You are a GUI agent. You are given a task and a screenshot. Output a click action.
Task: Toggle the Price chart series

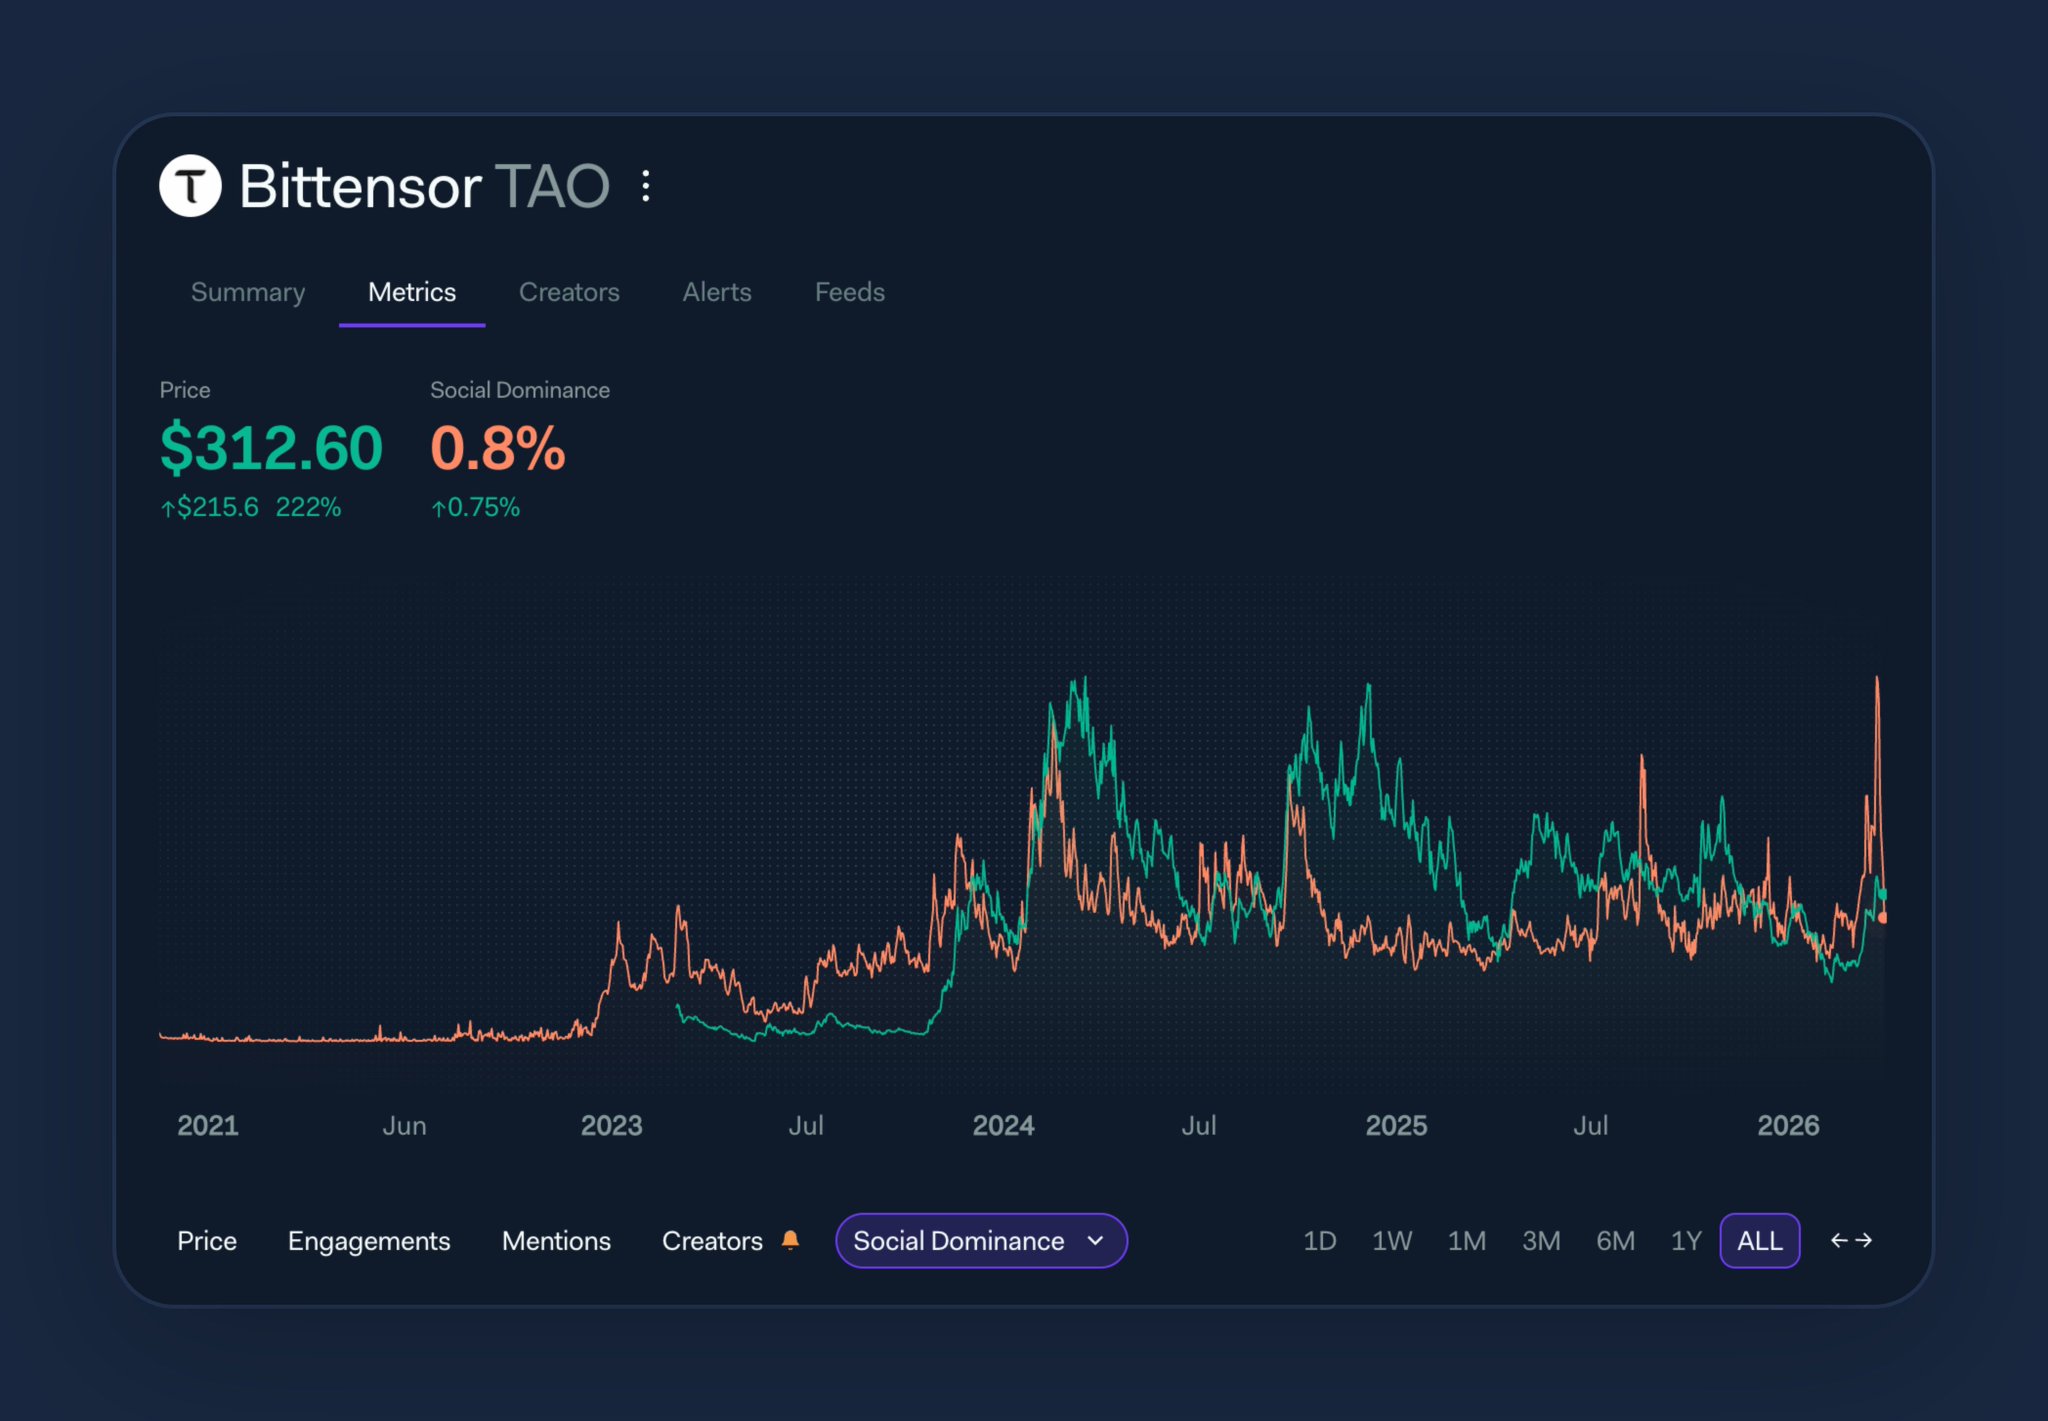click(207, 1240)
